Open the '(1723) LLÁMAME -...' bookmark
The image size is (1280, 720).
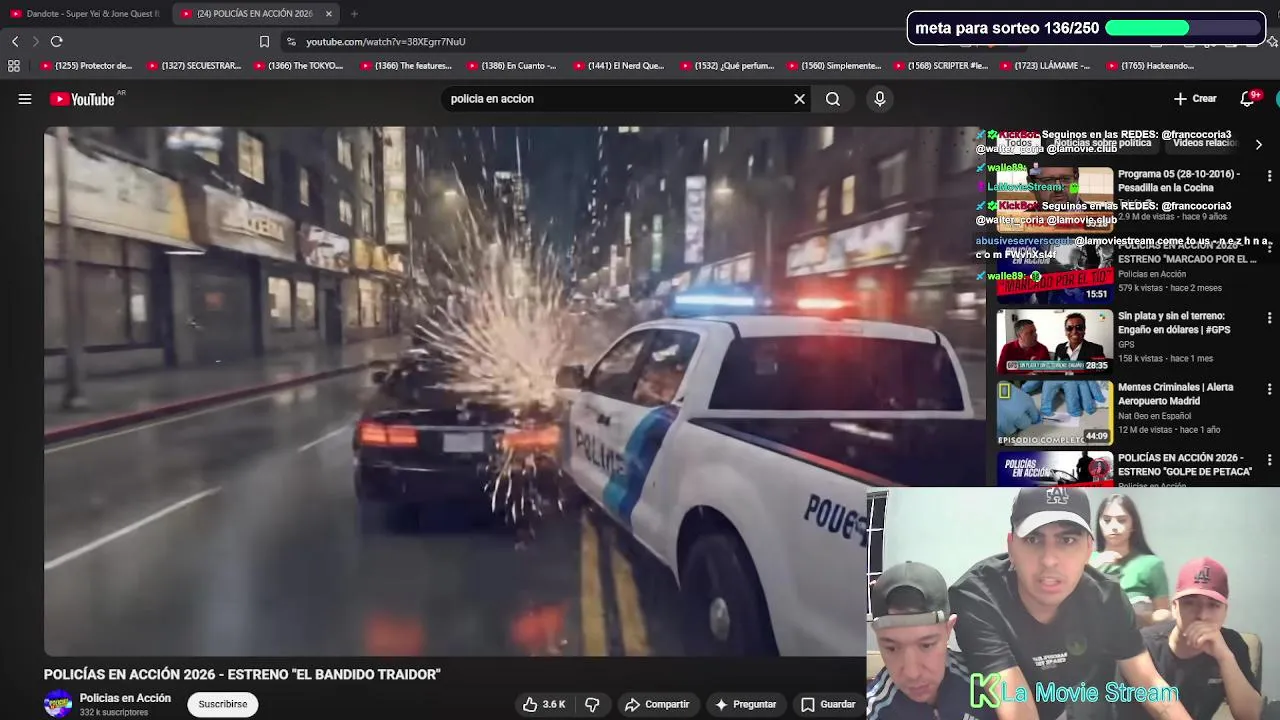(x=1045, y=66)
